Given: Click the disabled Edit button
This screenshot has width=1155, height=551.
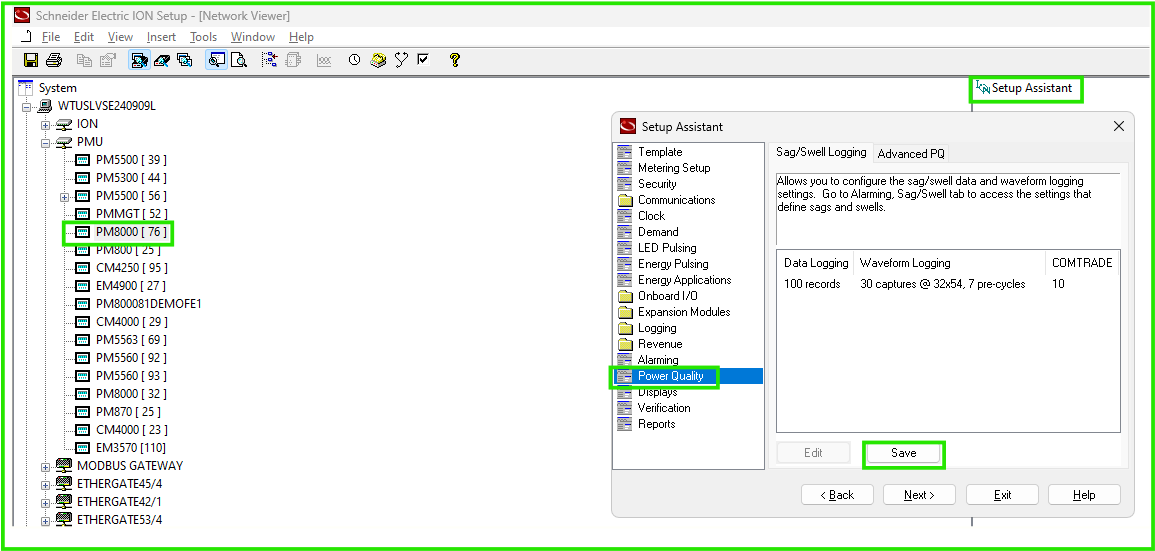Looking at the screenshot, I should click(x=813, y=453).
